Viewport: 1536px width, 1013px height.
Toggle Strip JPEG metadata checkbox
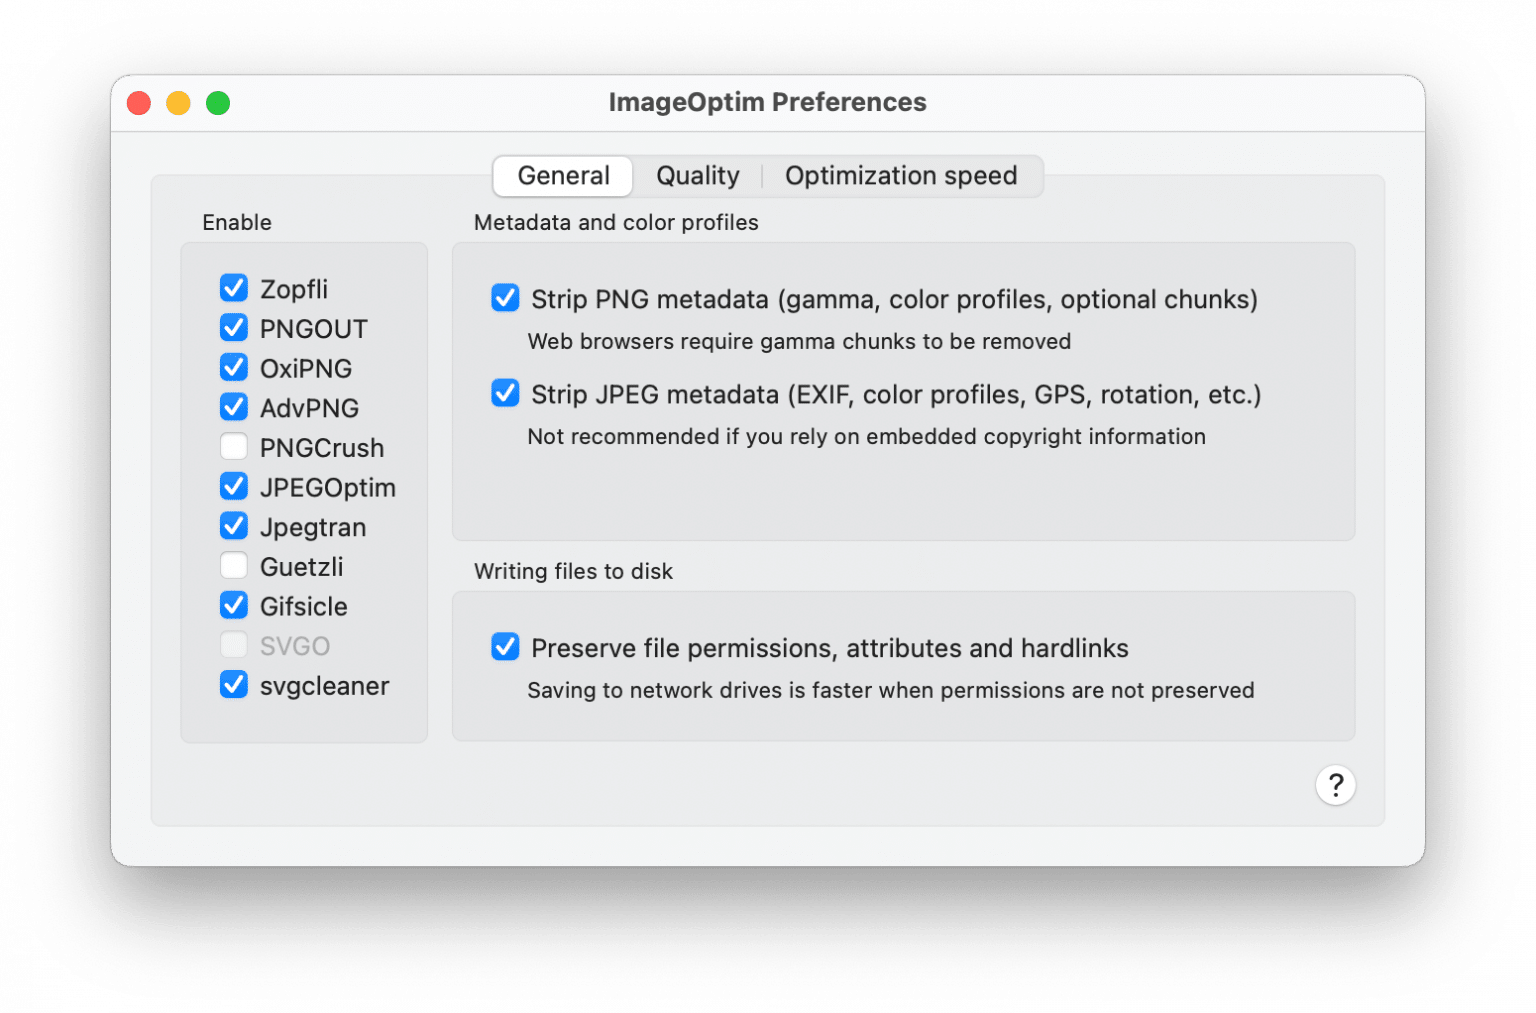coord(505,393)
